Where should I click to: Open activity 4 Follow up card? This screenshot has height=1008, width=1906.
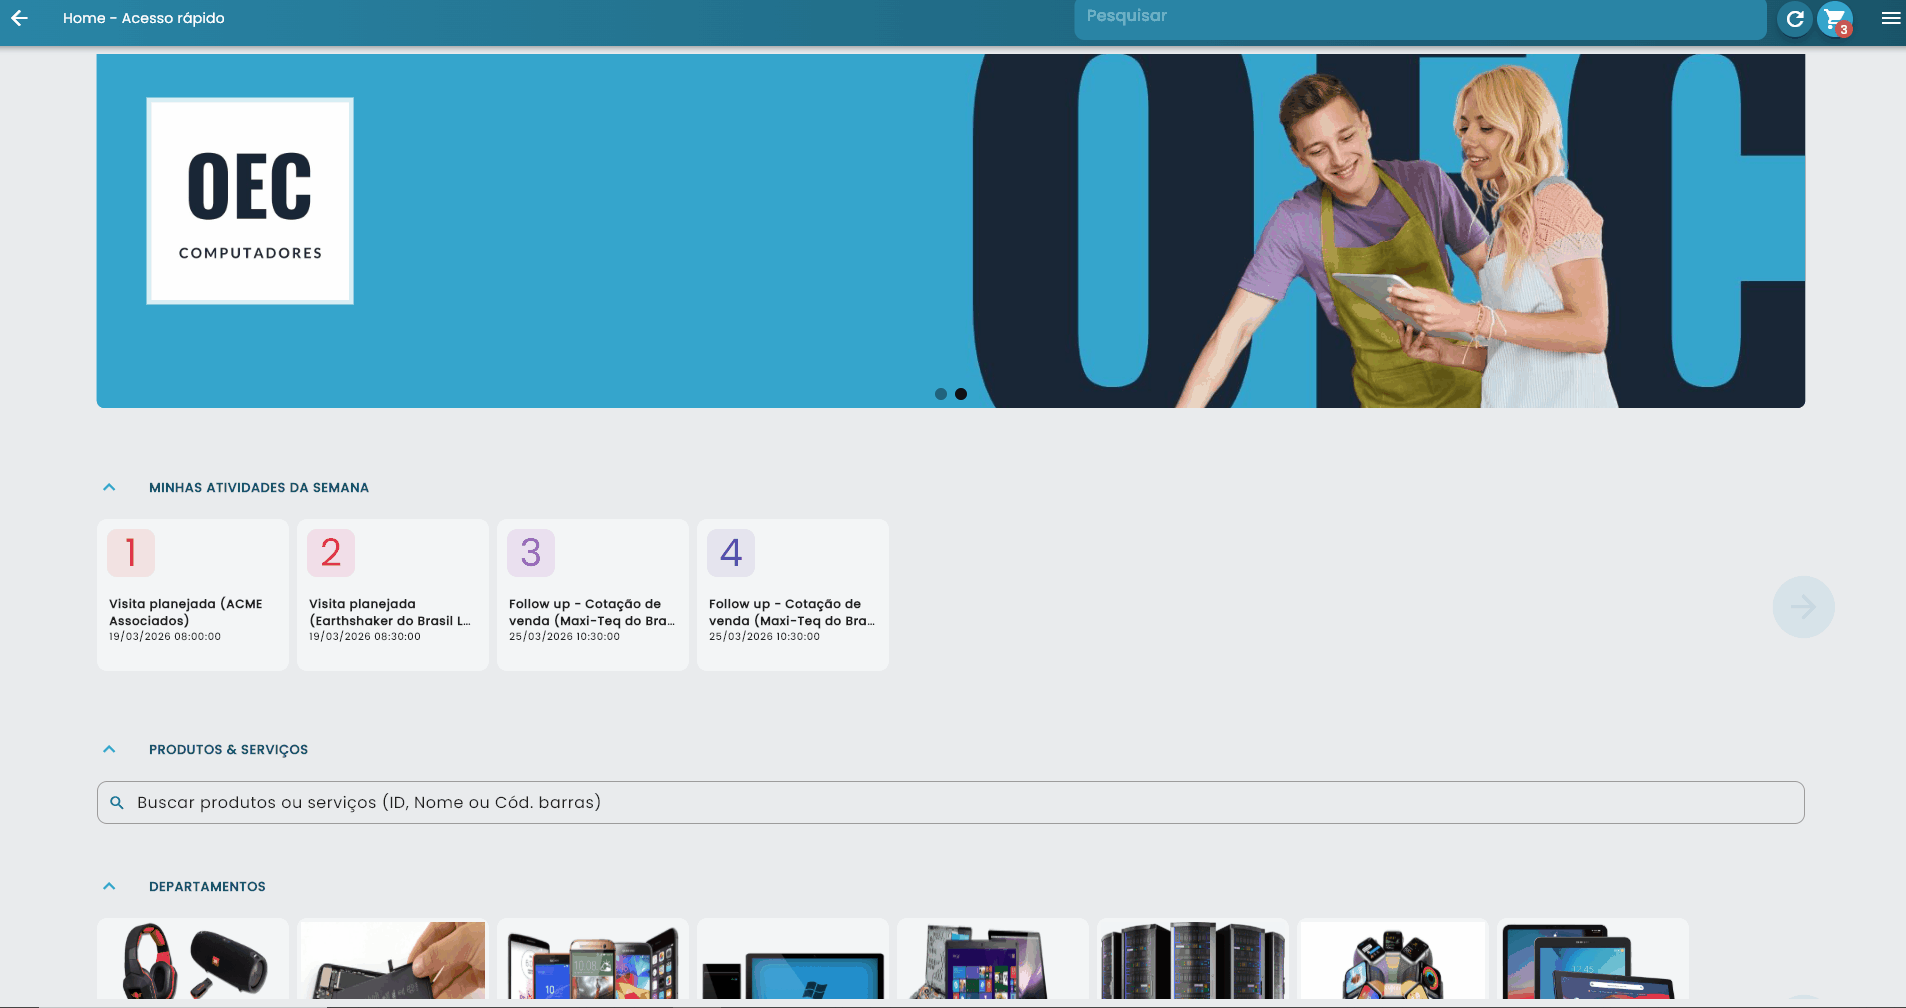coord(793,595)
